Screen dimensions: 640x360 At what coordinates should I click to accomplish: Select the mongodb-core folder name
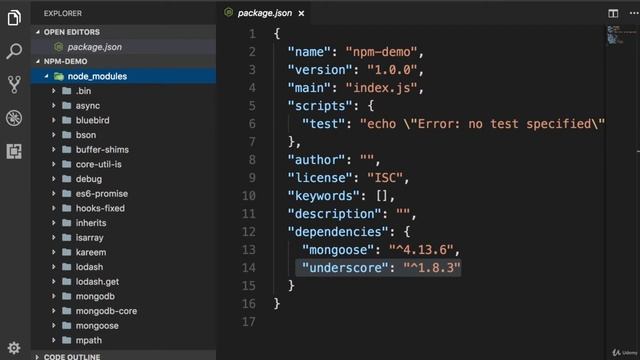point(106,311)
